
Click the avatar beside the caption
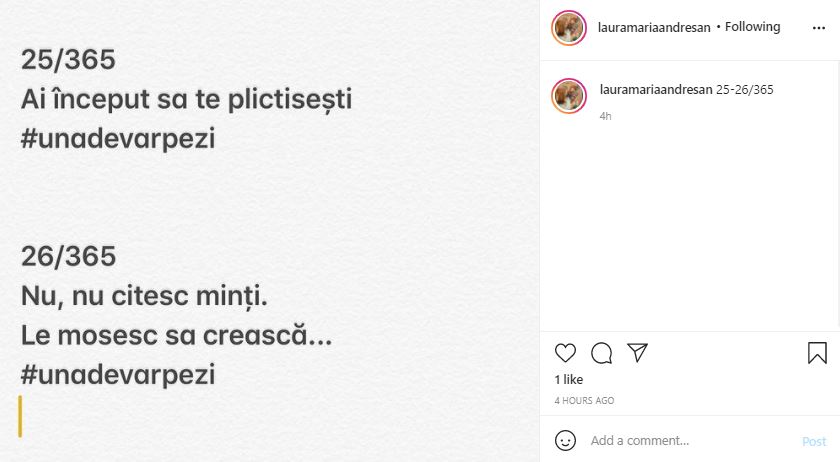point(569,95)
